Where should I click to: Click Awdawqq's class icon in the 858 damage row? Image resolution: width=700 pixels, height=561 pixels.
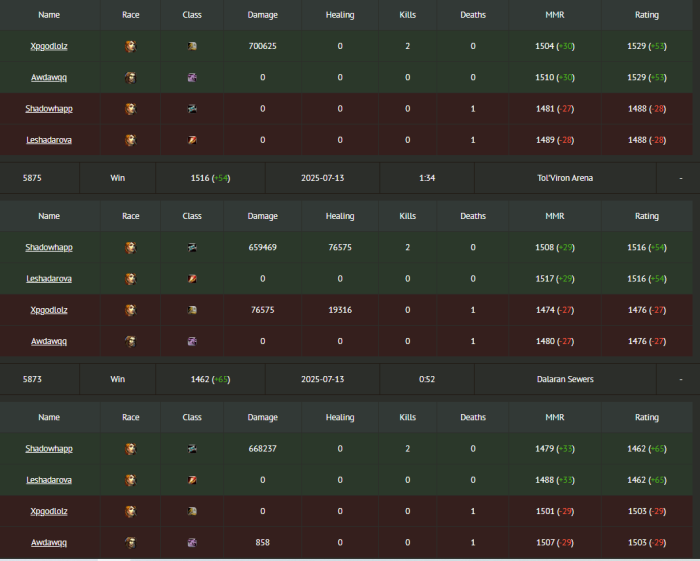(x=192, y=543)
